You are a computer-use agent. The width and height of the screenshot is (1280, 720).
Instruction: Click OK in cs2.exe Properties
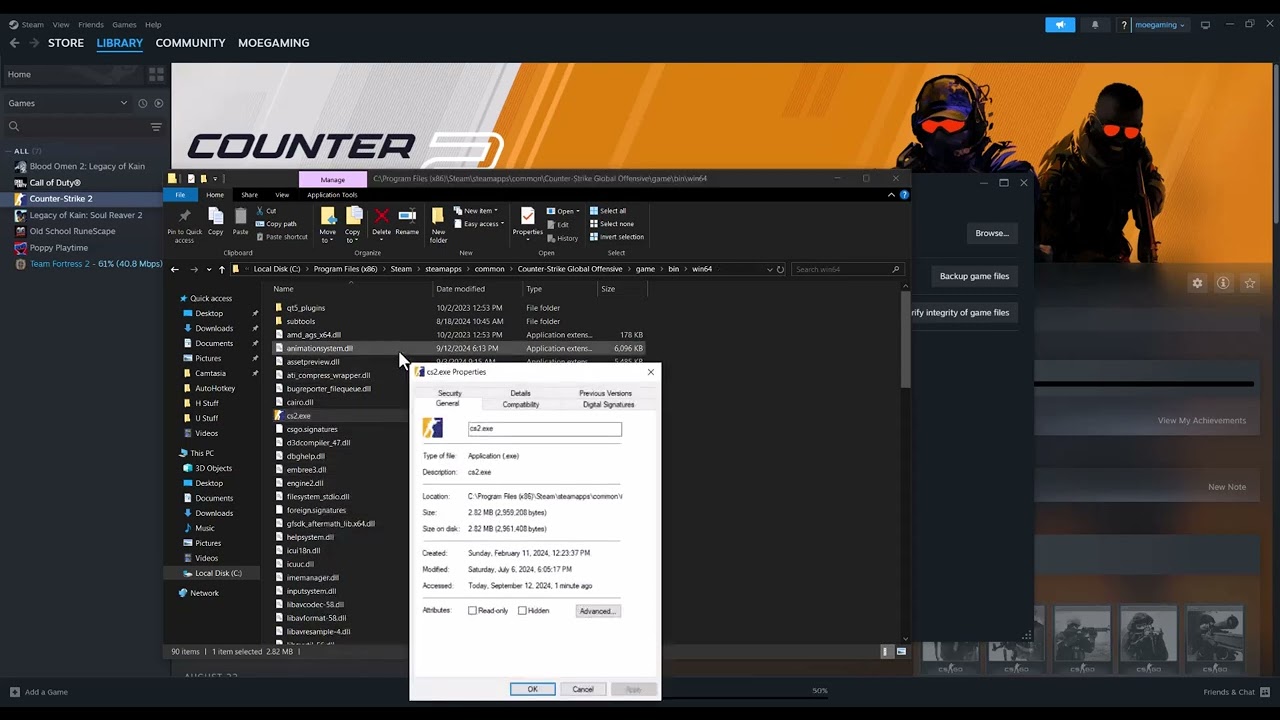click(532, 689)
